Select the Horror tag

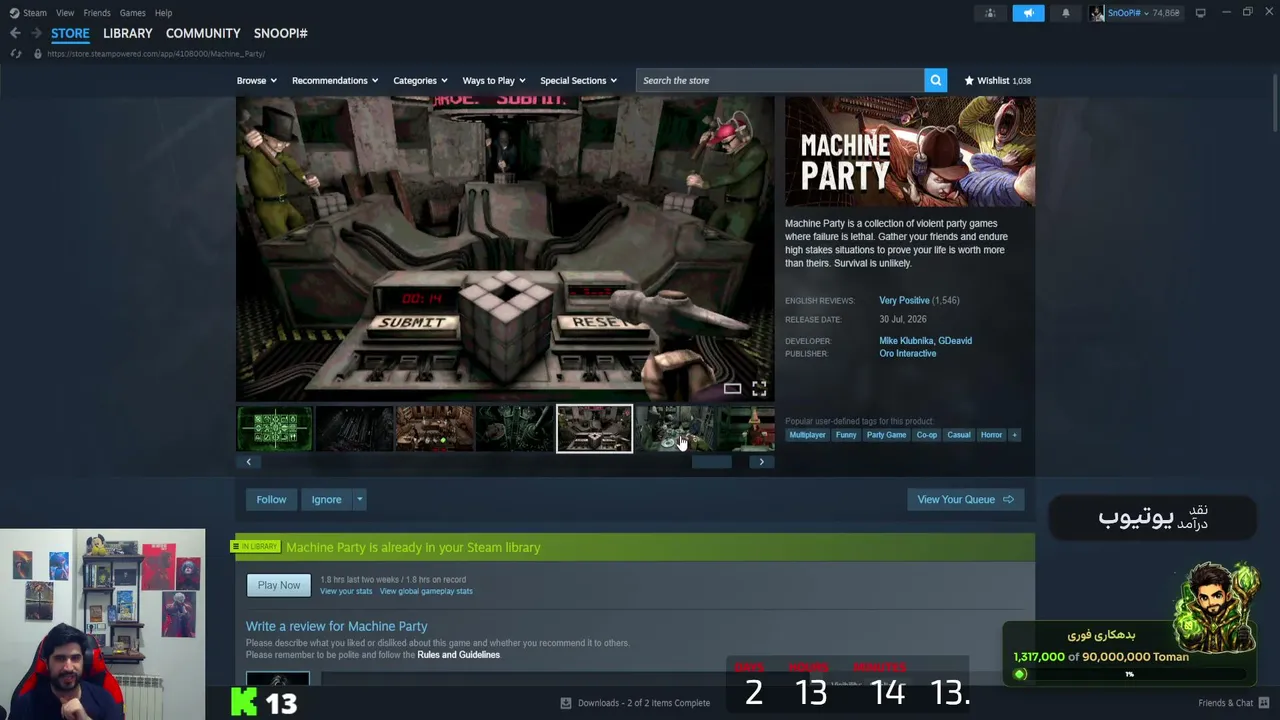(991, 435)
